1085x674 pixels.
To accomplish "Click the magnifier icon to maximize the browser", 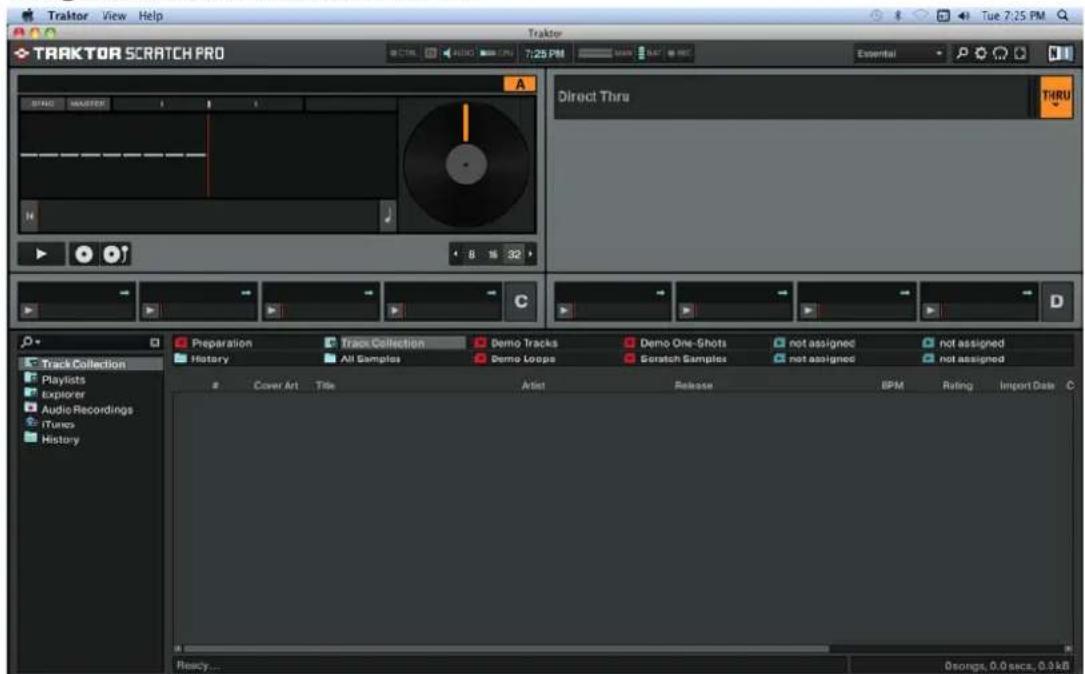I will tap(962, 53).
